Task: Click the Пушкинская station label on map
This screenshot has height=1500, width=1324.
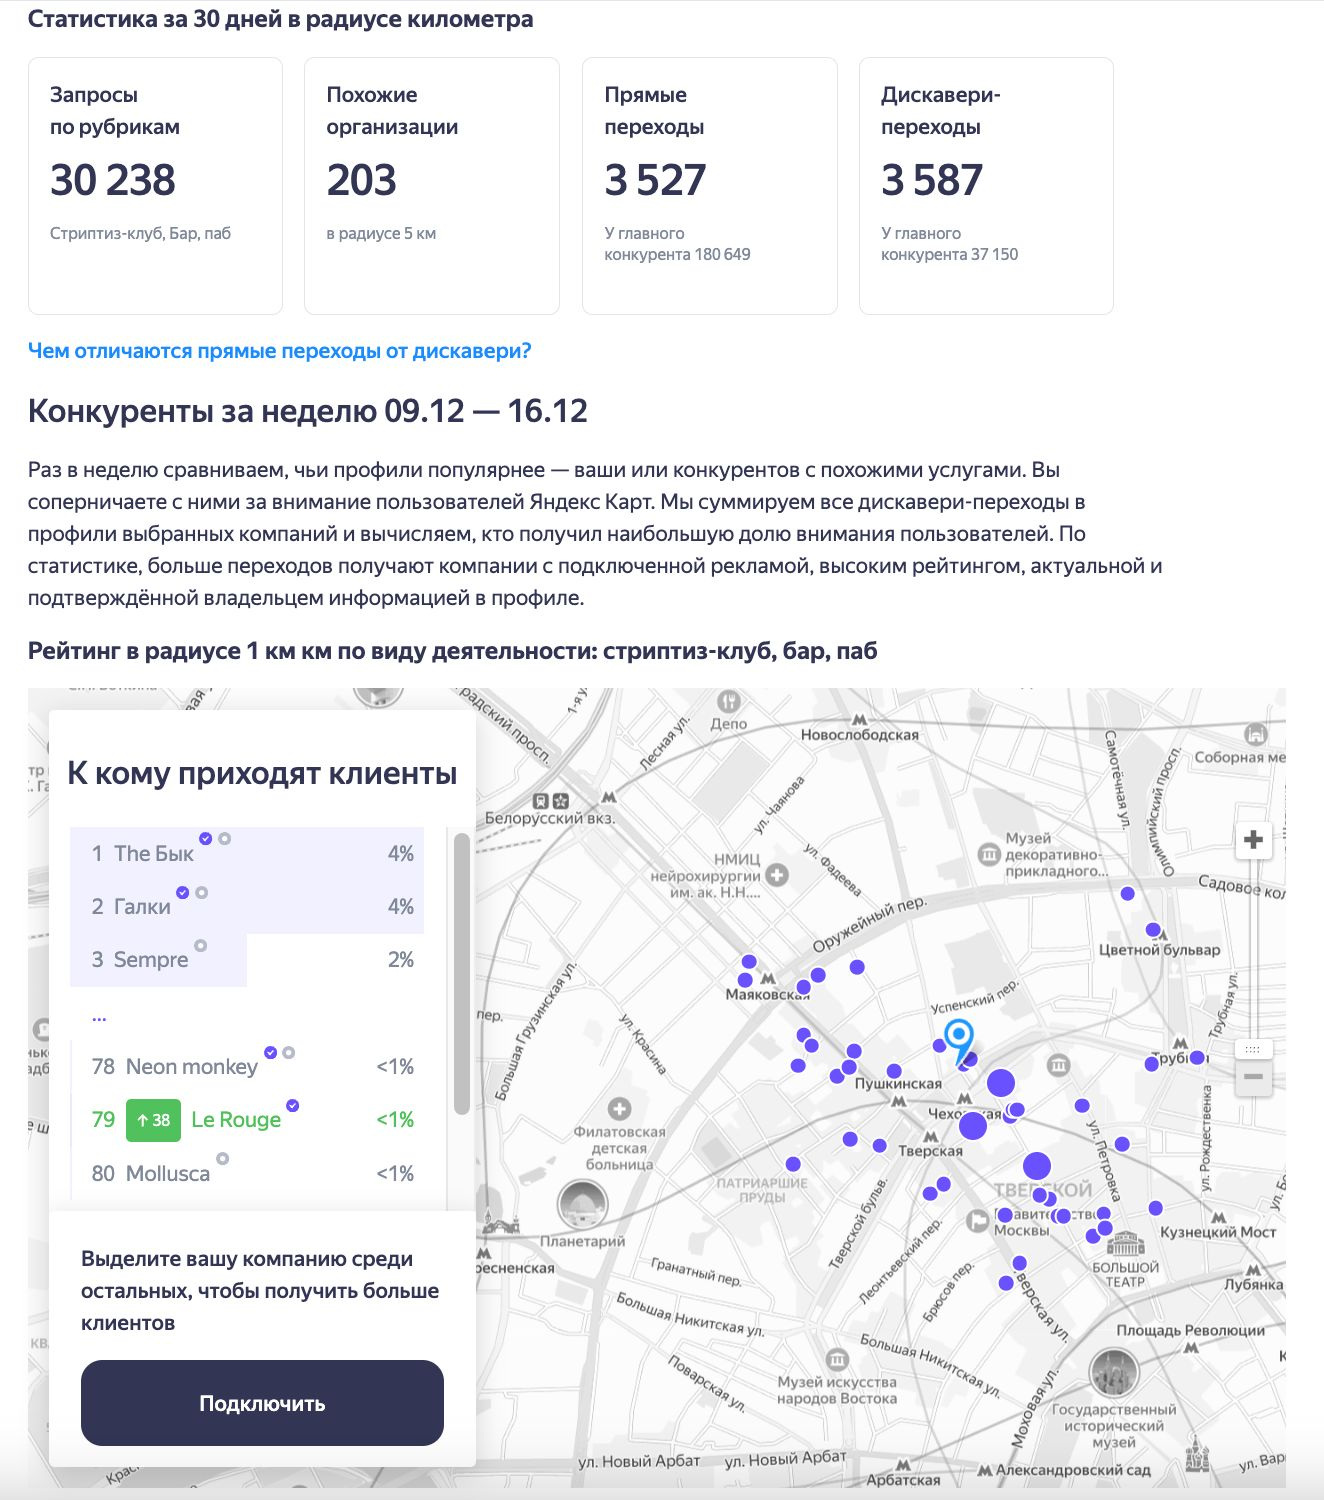Action: tap(898, 1083)
